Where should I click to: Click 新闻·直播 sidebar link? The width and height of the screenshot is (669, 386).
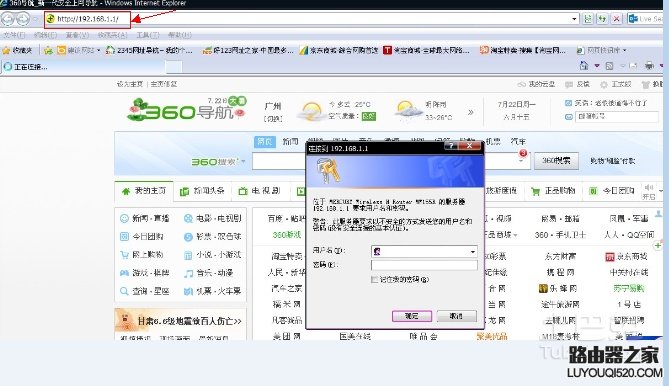click(145, 218)
